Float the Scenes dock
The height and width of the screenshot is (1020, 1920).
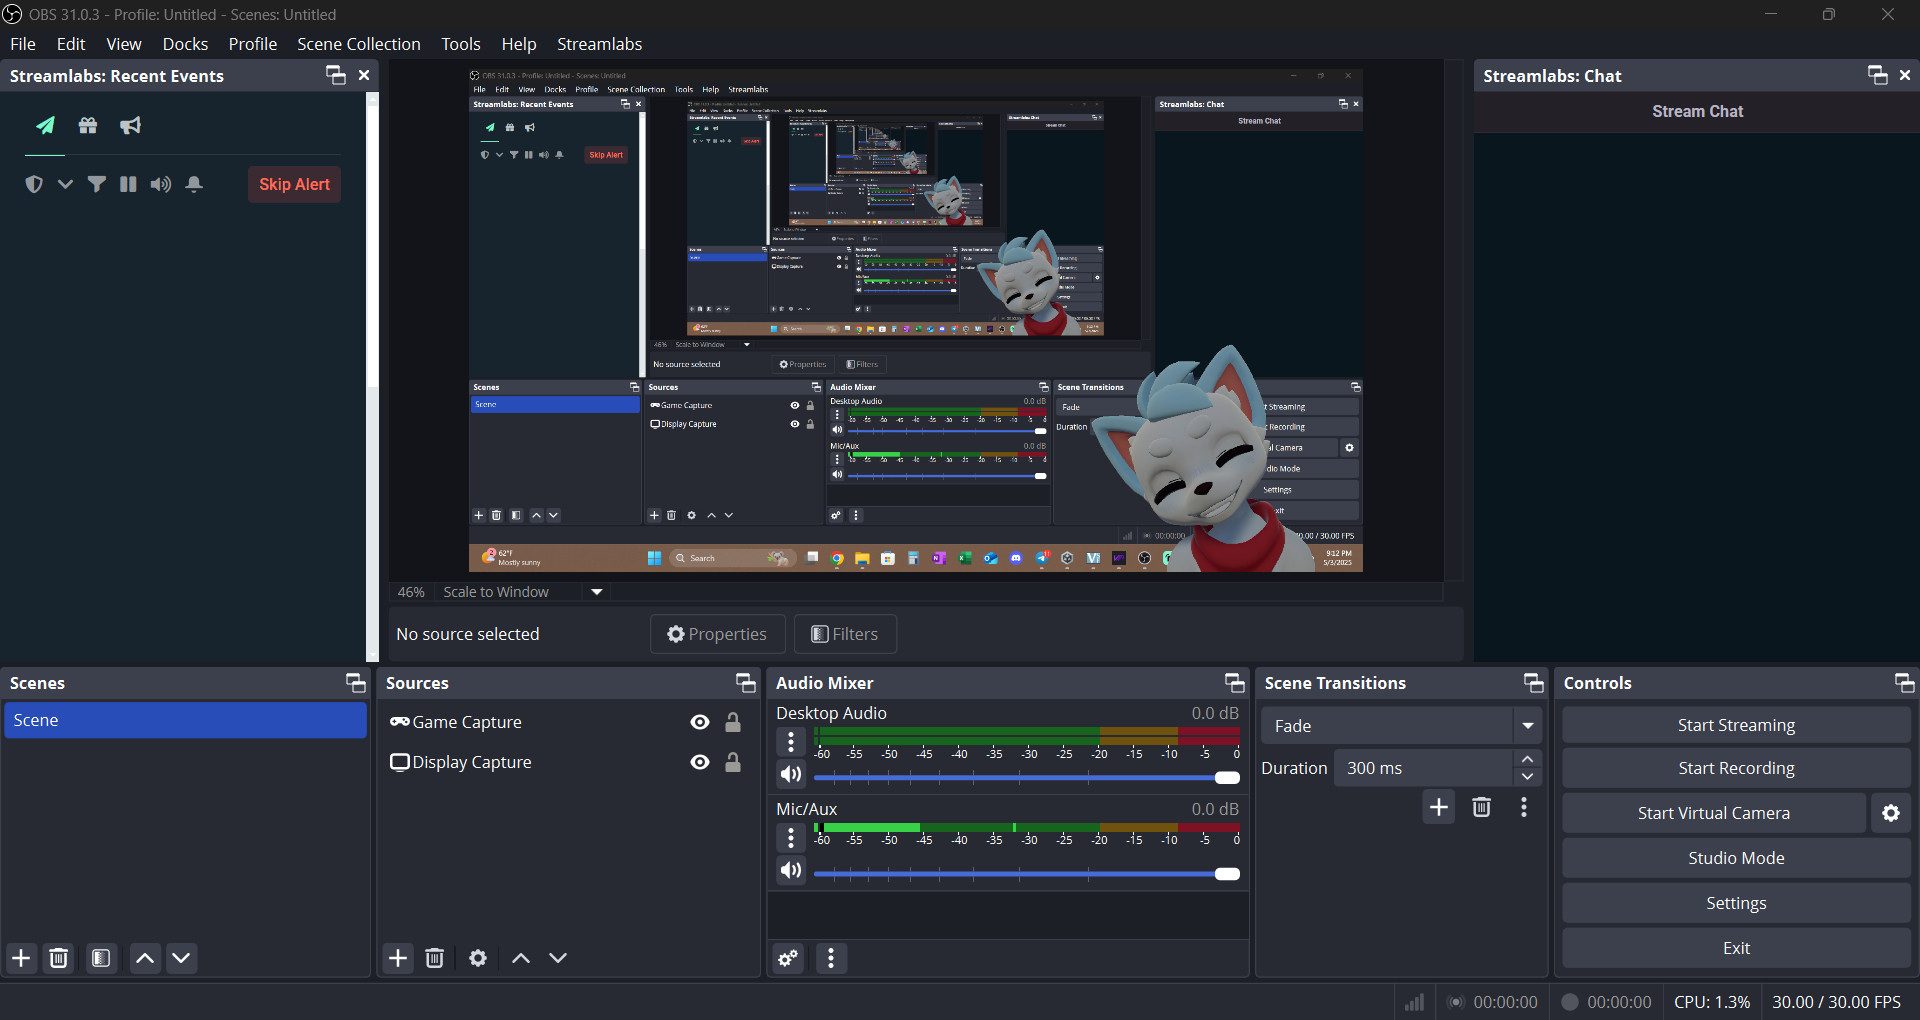(x=356, y=682)
